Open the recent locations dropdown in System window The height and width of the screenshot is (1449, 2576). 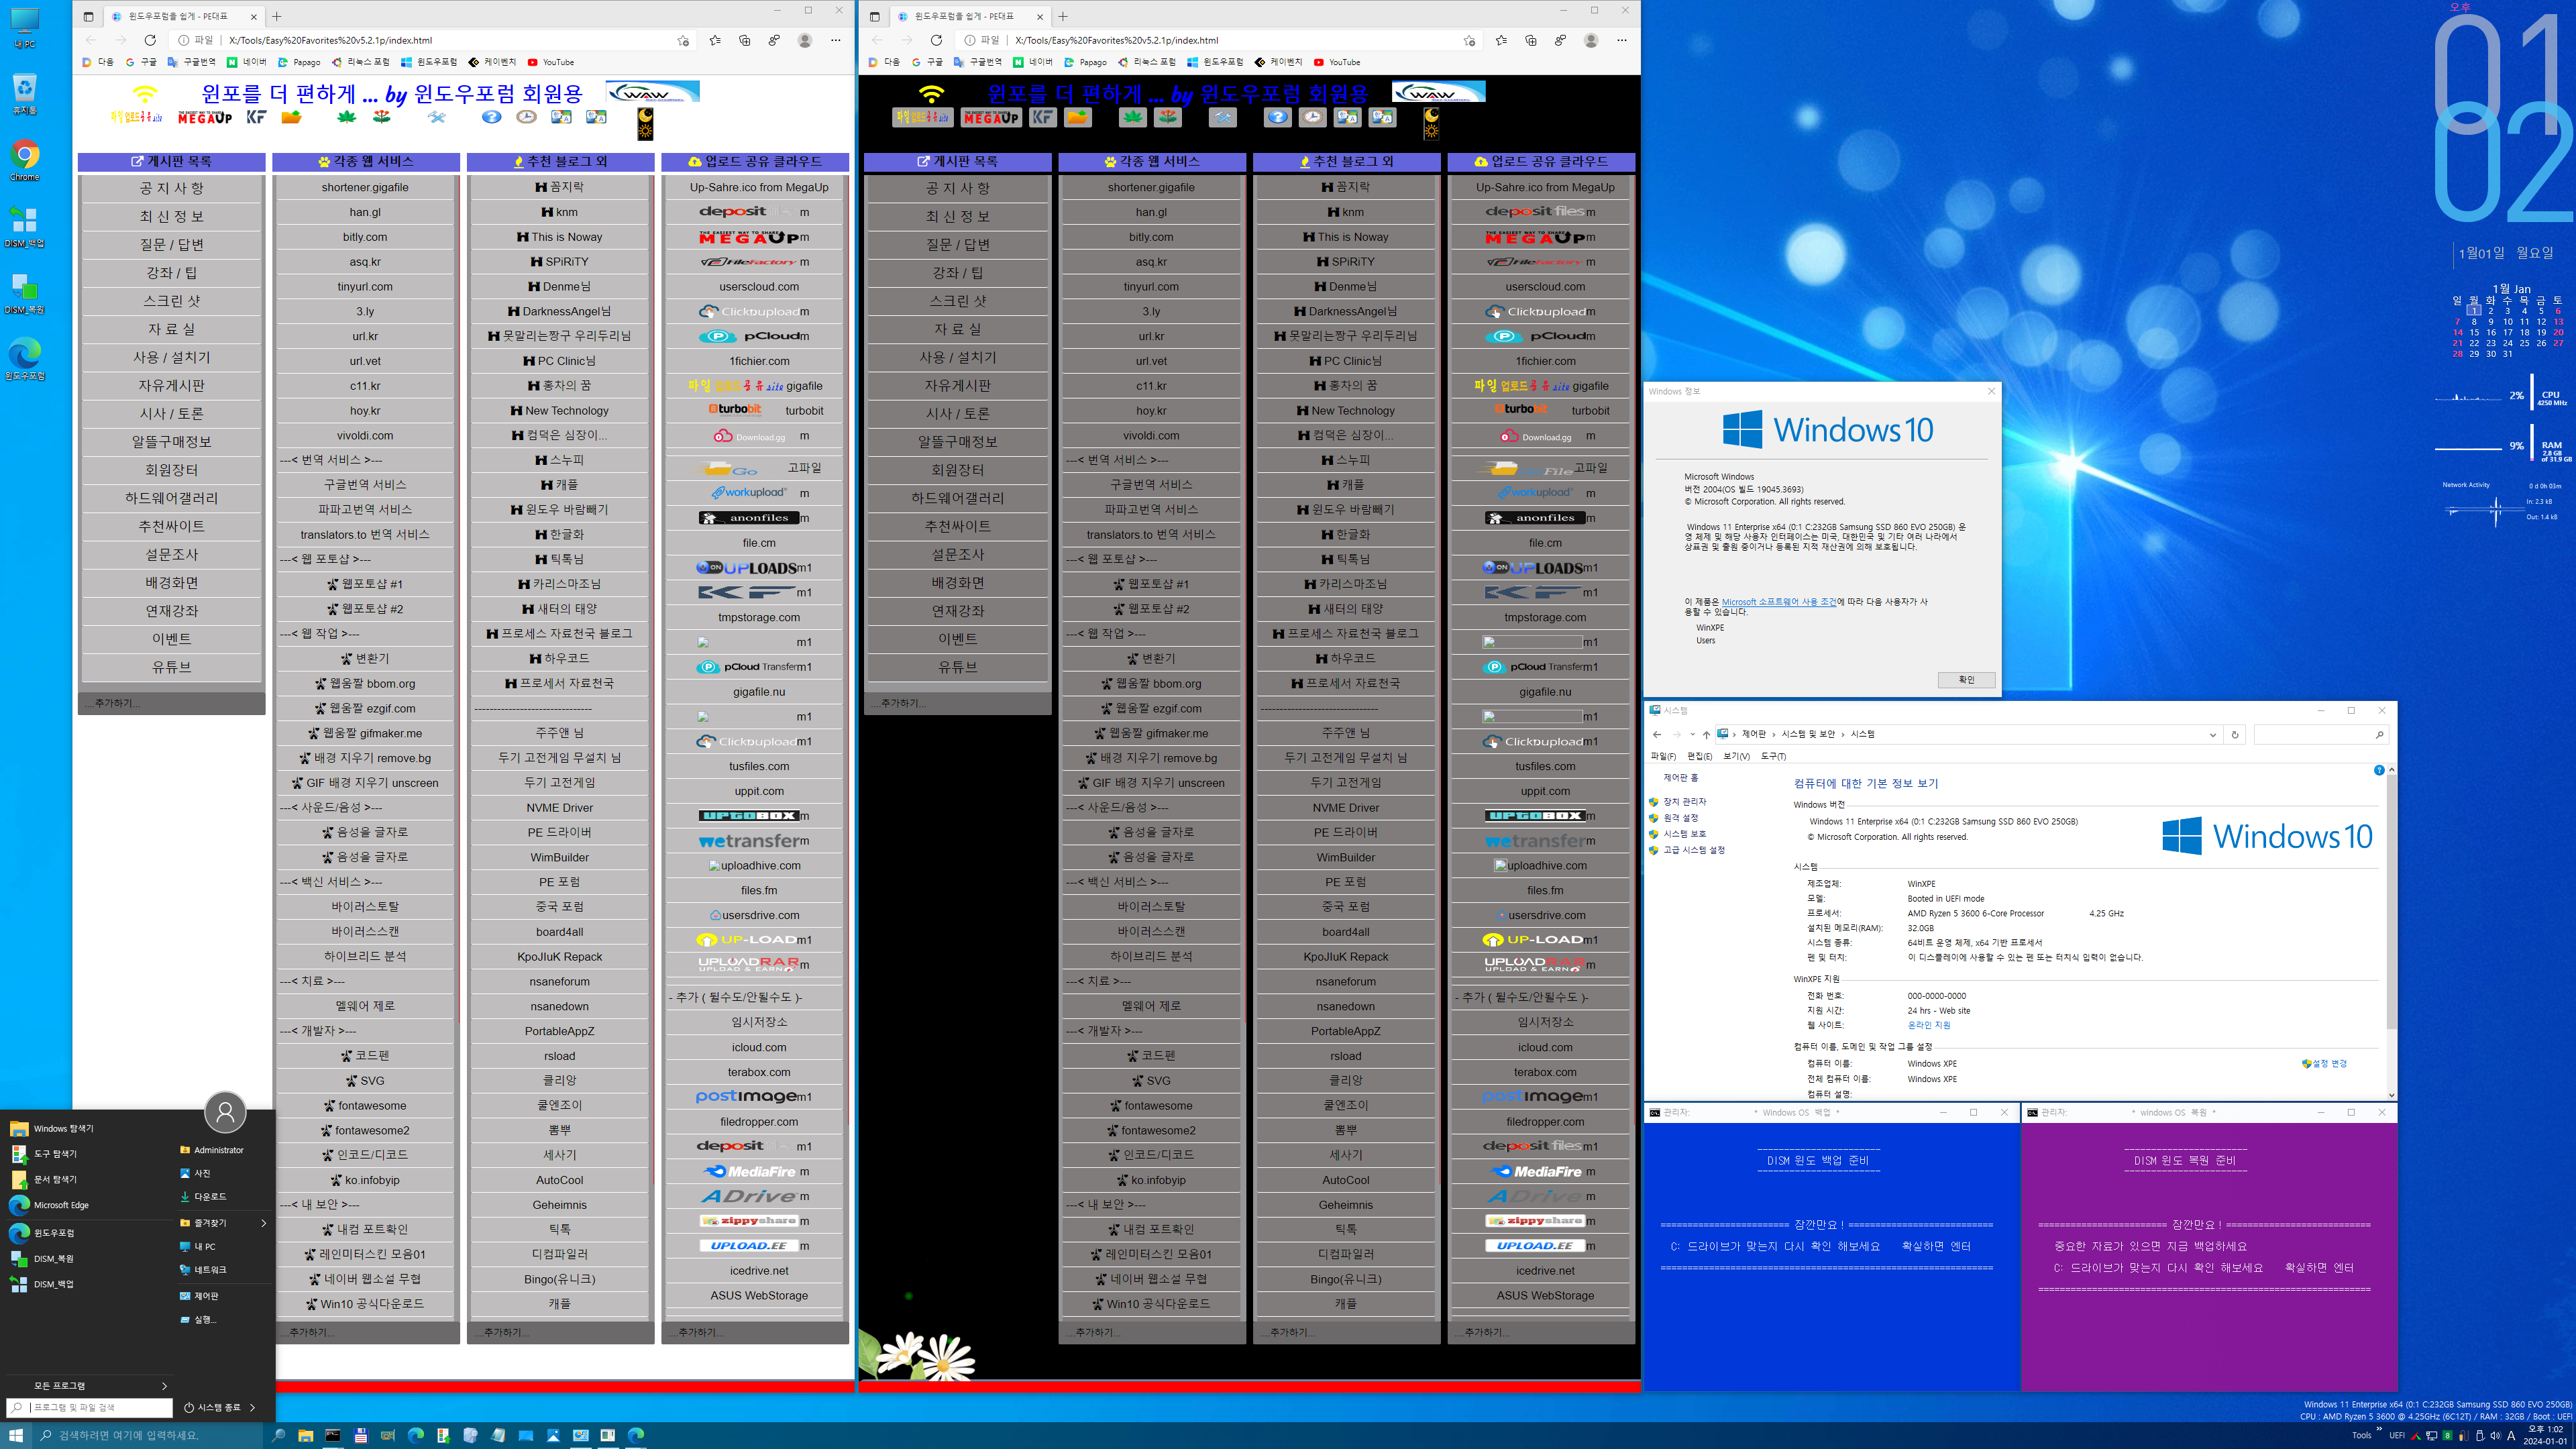(x=1692, y=735)
